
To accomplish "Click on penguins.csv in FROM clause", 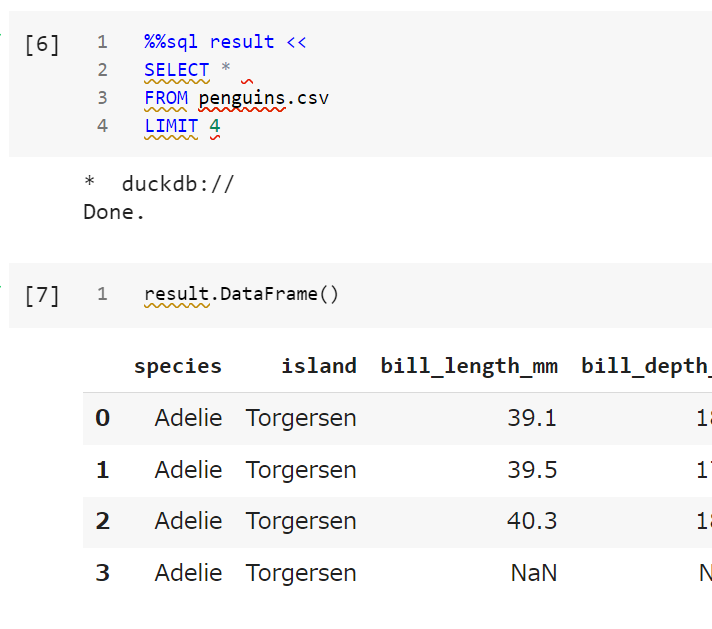I will (x=263, y=98).
